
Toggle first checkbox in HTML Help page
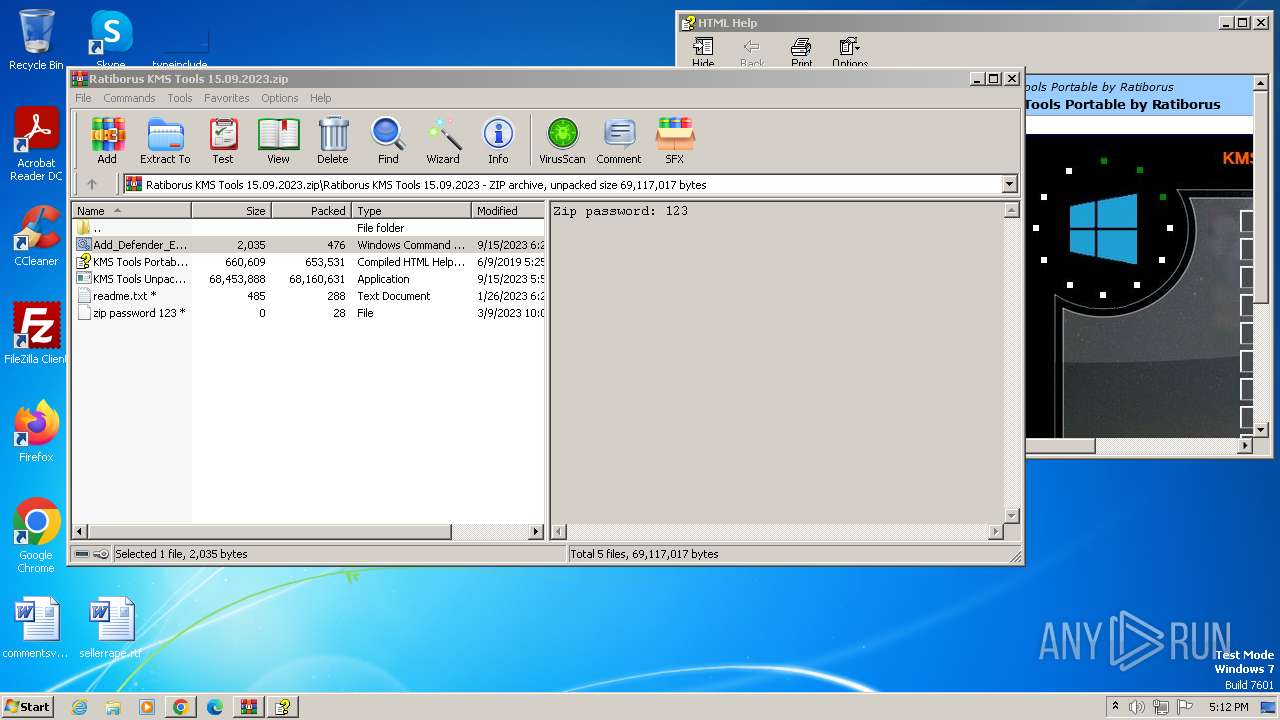click(1246, 221)
